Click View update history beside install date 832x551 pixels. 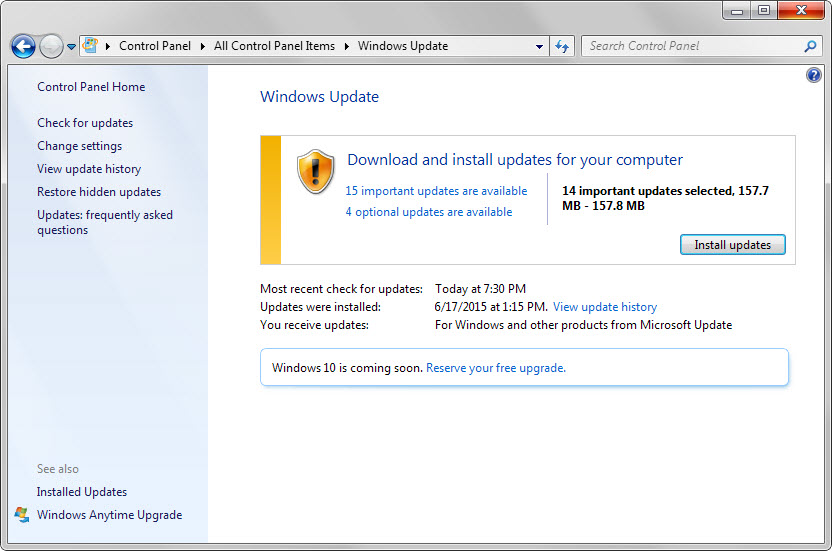click(605, 307)
